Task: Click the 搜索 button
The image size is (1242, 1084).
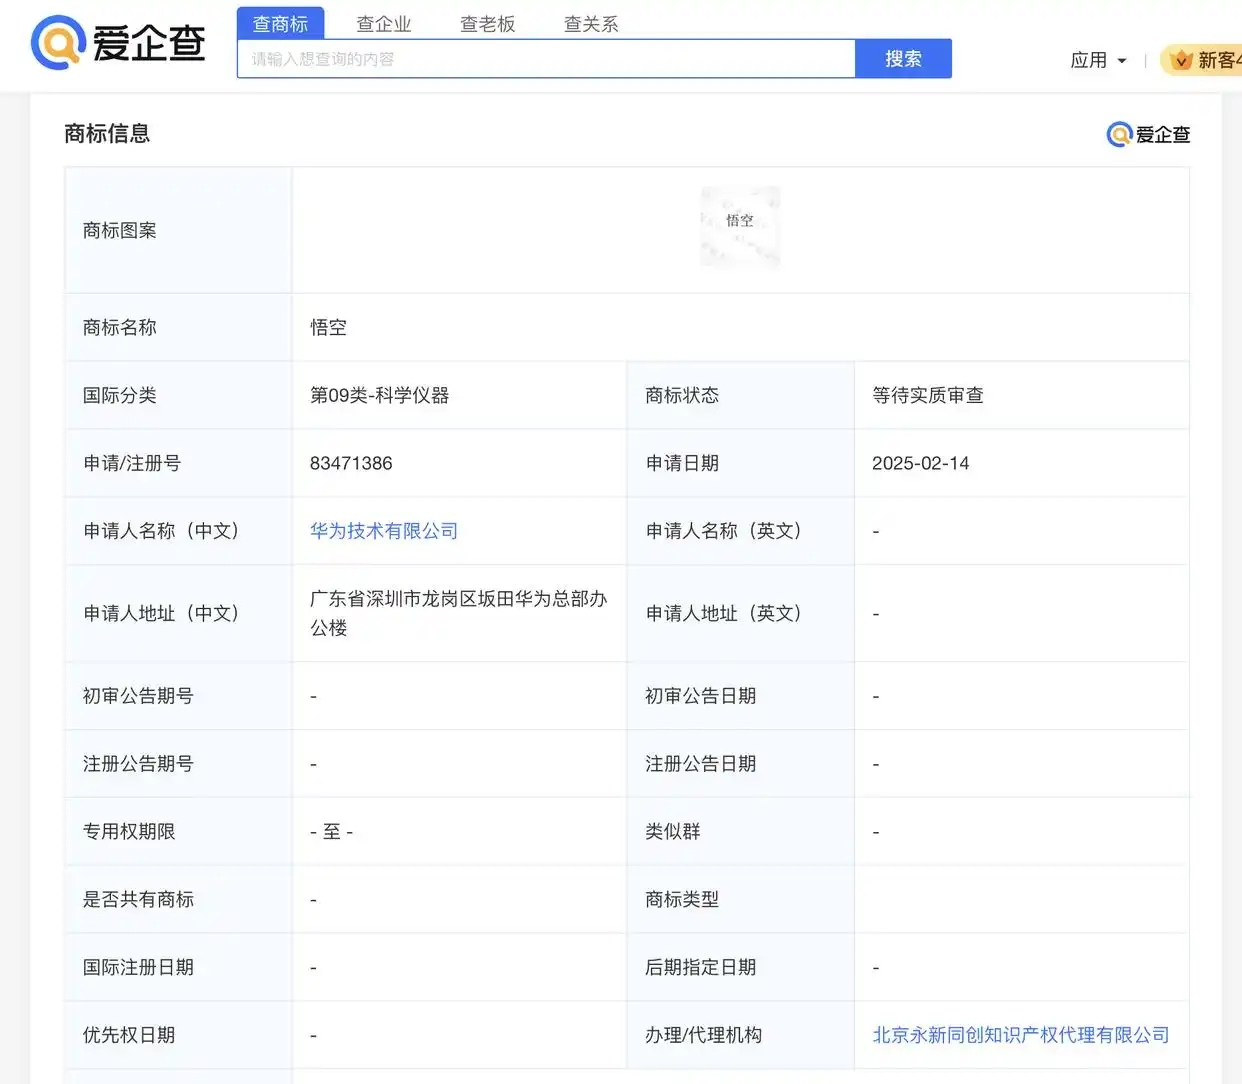Action: [x=903, y=59]
